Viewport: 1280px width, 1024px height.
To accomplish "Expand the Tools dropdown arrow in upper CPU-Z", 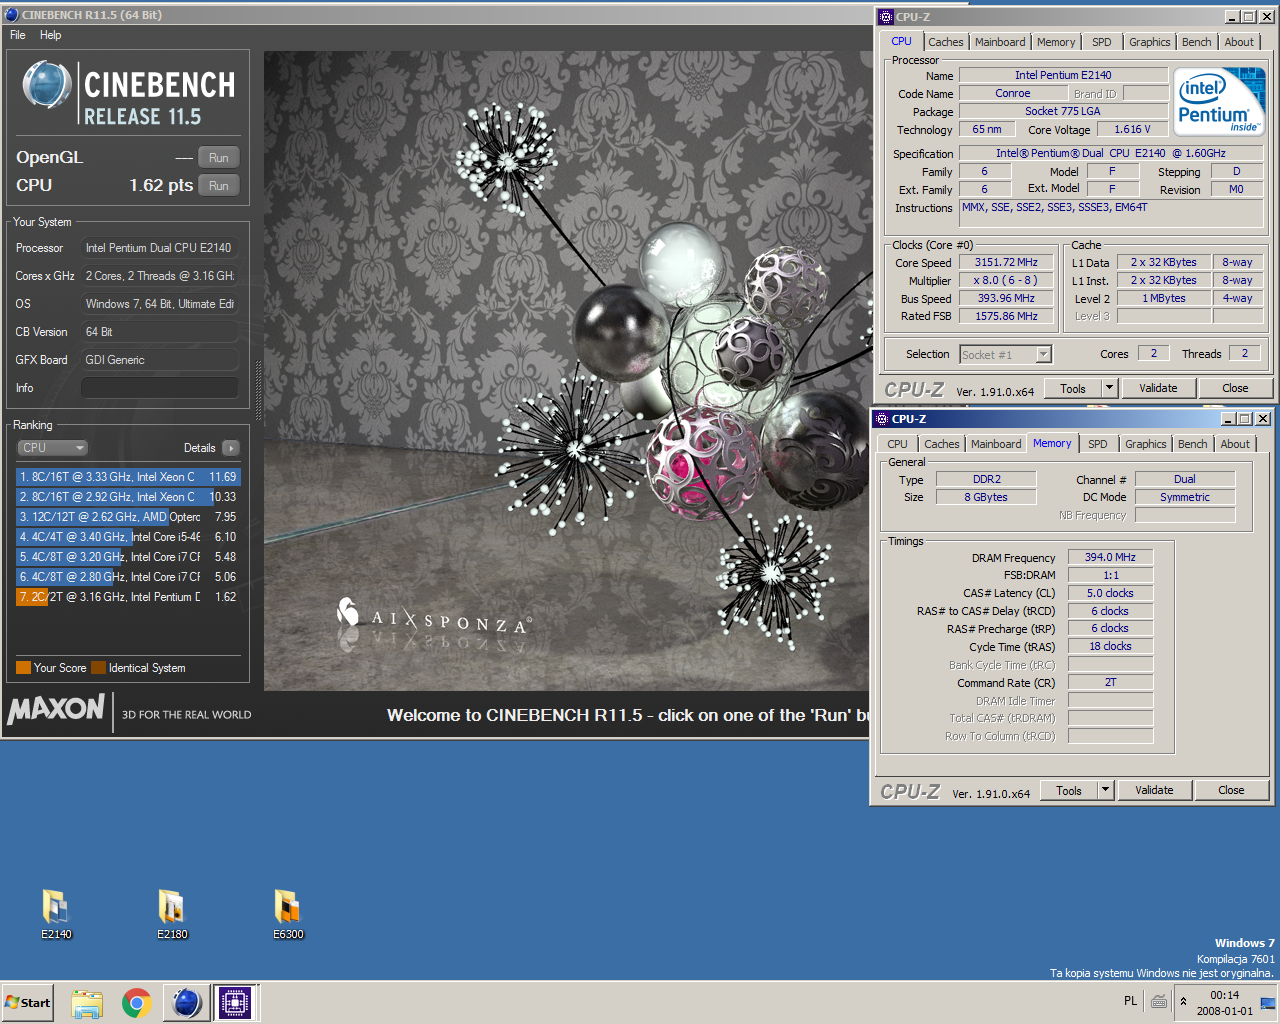I will click(x=1109, y=388).
